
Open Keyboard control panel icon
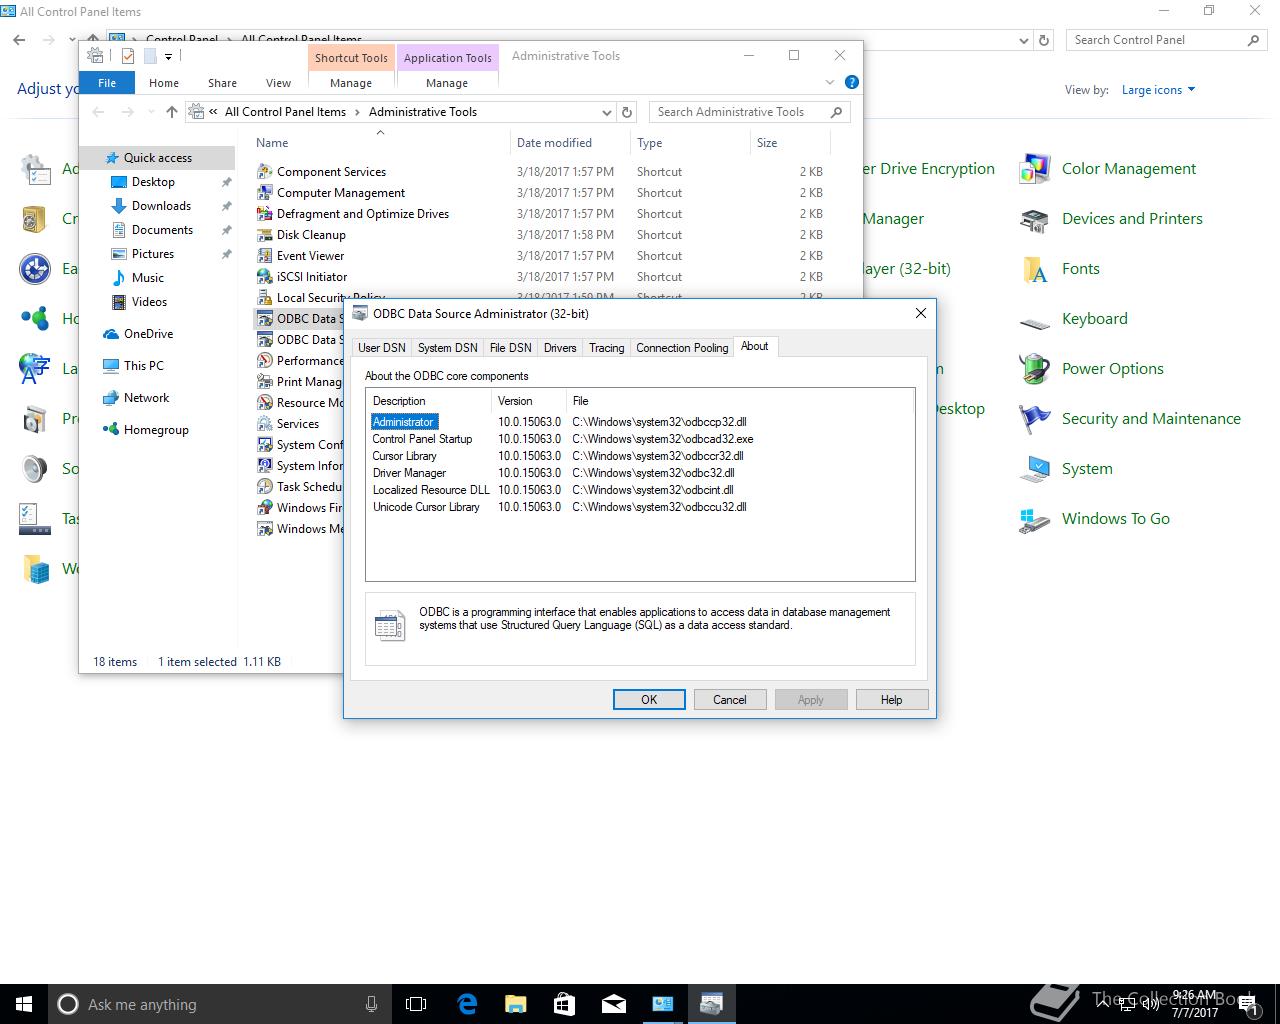click(x=1035, y=322)
